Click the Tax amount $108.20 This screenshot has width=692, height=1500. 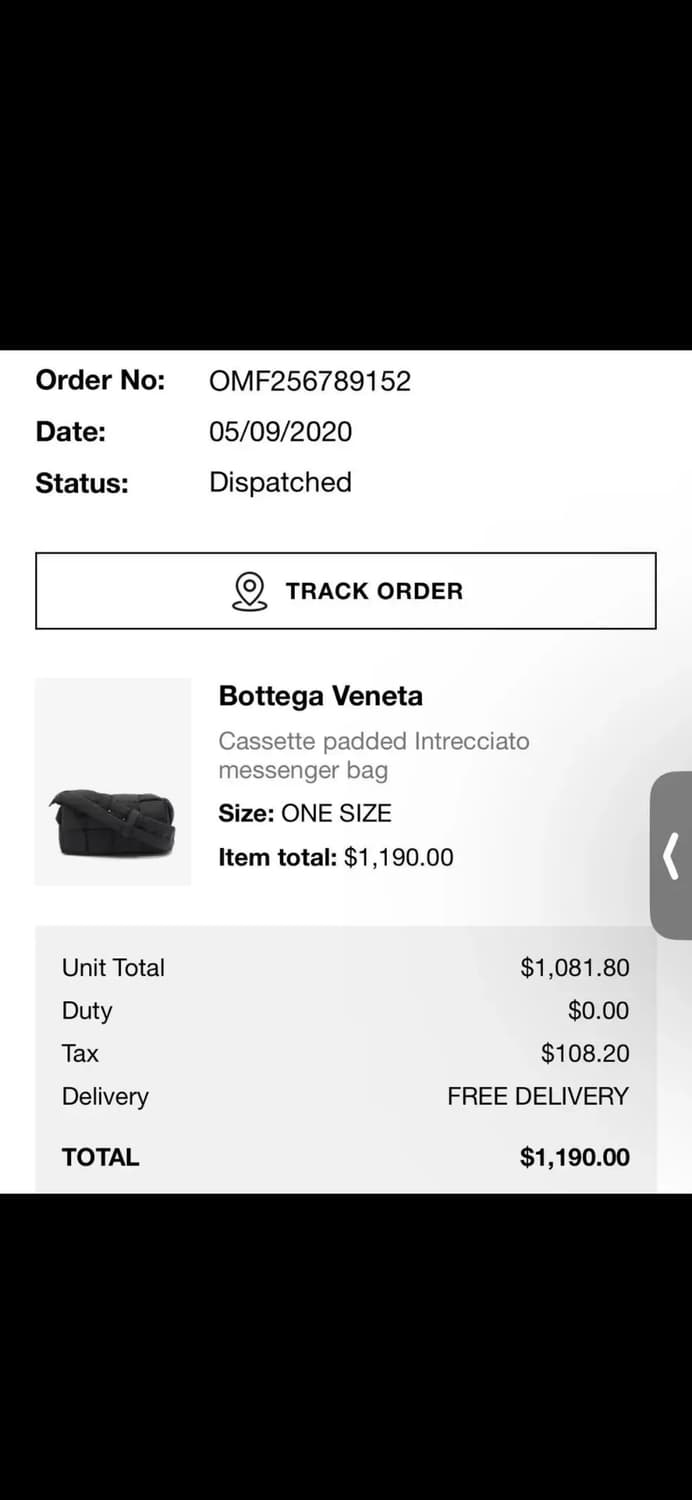tap(585, 1054)
